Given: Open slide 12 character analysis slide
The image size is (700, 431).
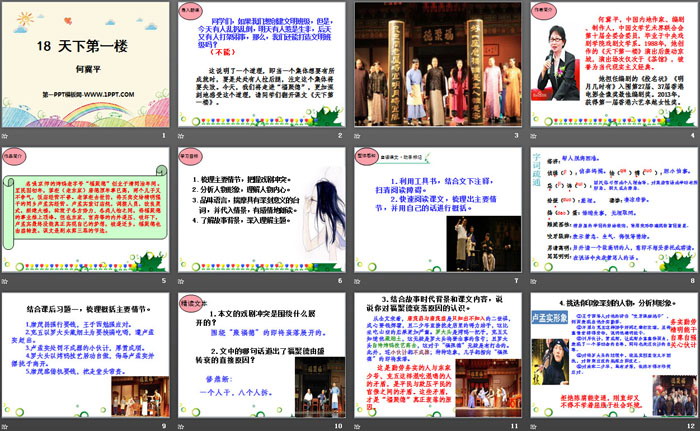Looking at the screenshot, I should click(x=611, y=351).
